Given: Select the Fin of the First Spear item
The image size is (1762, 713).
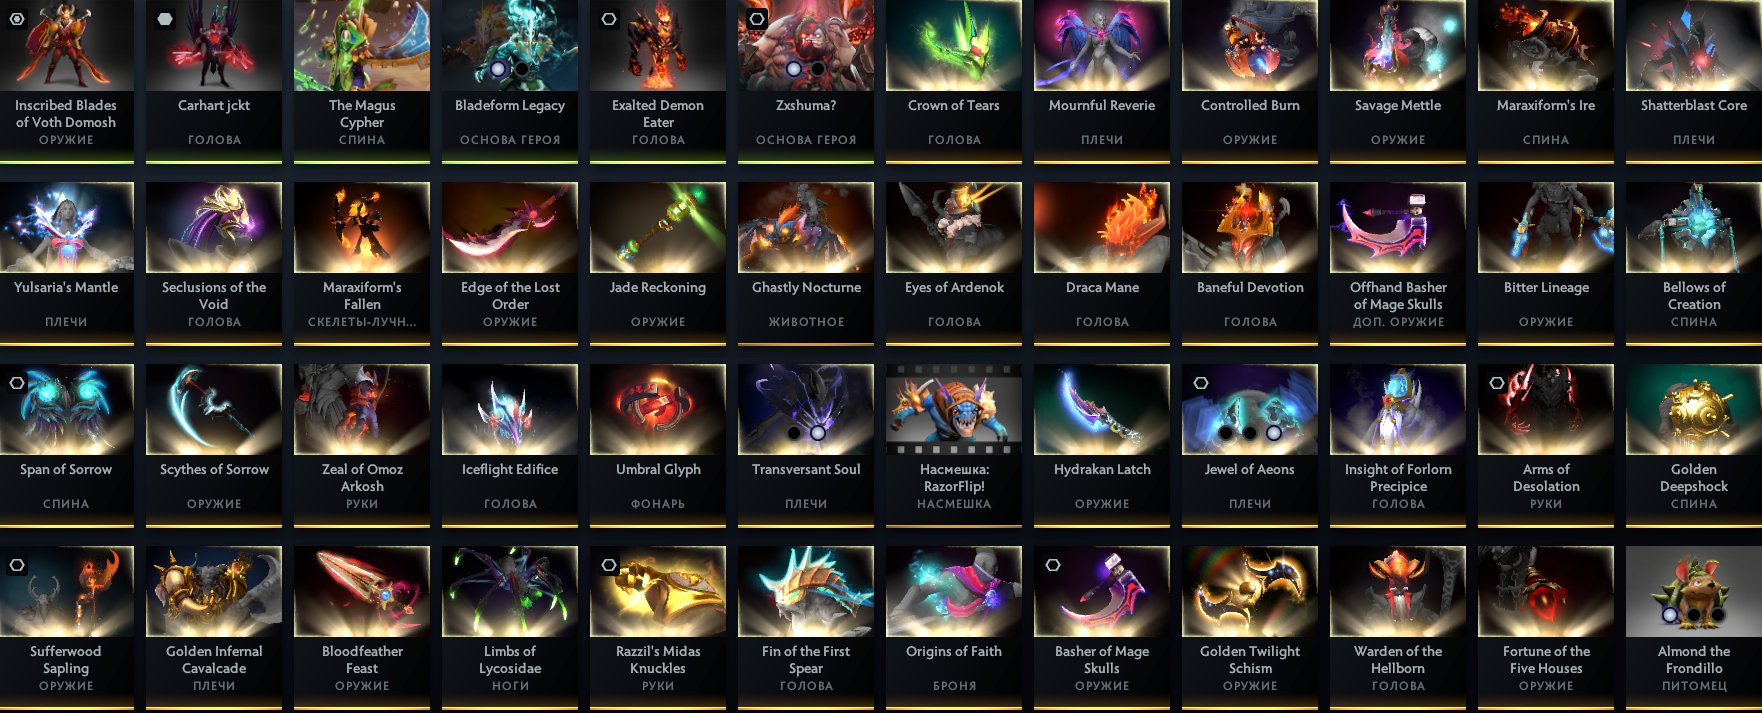Looking at the screenshot, I should click(x=806, y=627).
